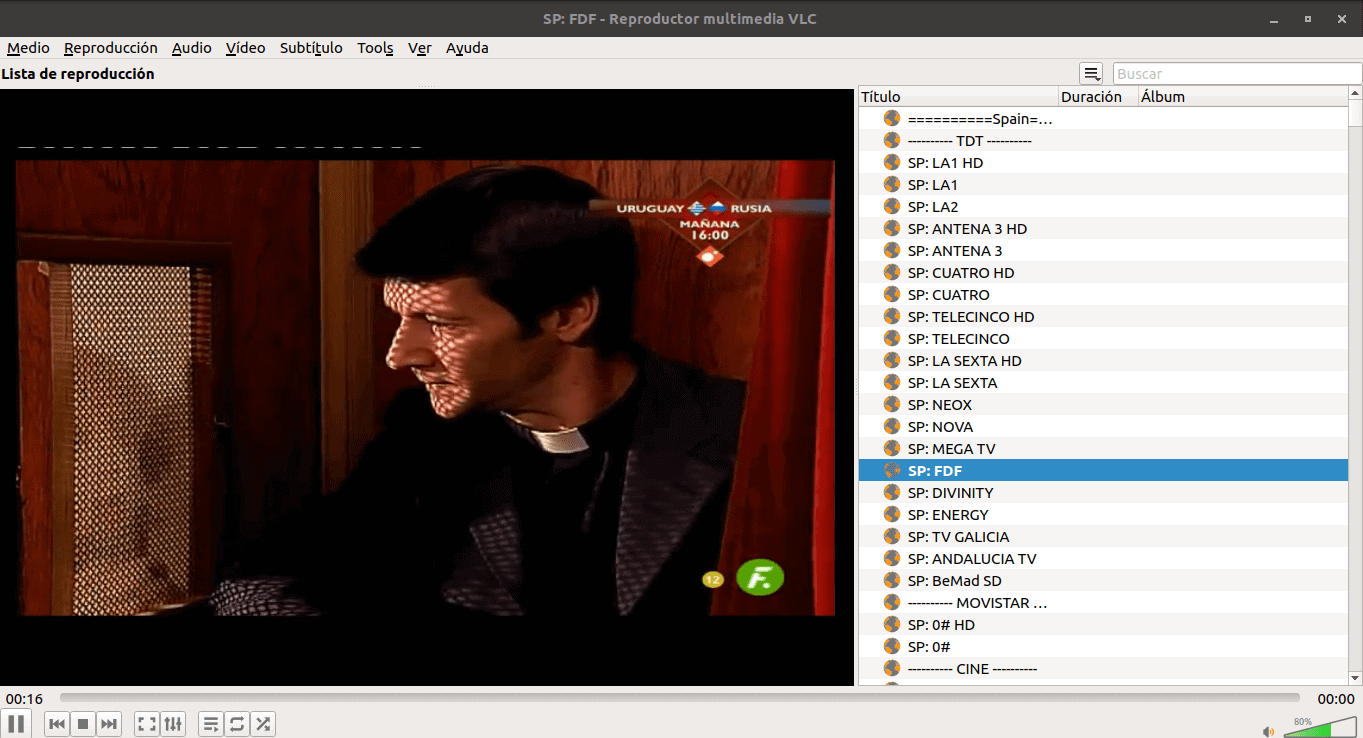Select SP: ANTENA 3 in the playlist
Viewport: 1363px width, 738px height.
(953, 250)
